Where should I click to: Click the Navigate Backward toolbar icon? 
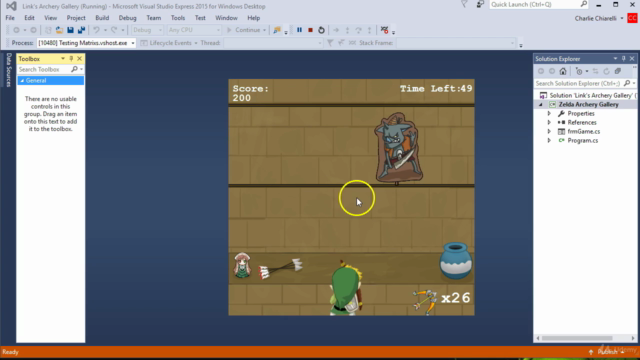[16, 30]
